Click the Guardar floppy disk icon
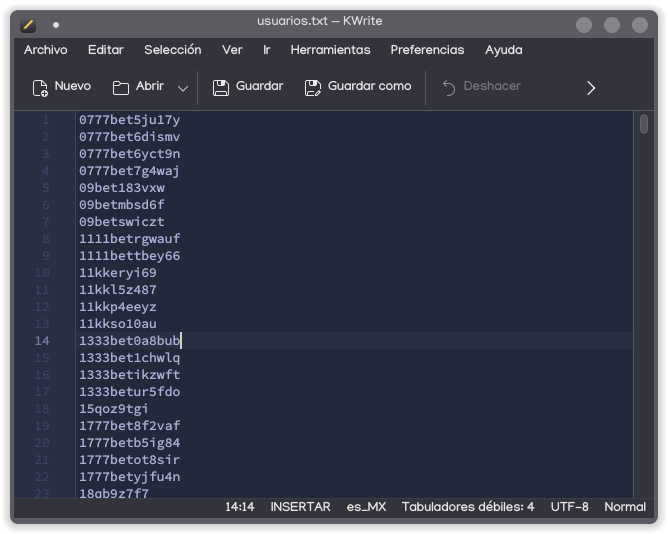 pyautogui.click(x=221, y=88)
